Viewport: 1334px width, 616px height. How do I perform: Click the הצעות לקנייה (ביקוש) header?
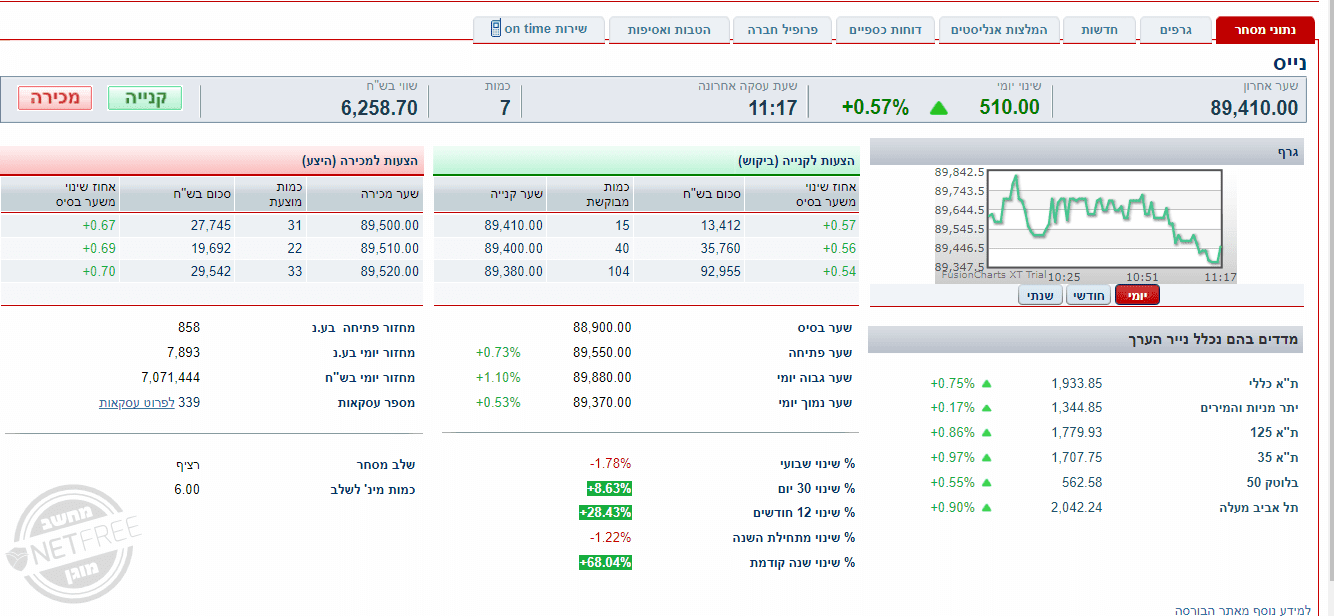click(796, 161)
